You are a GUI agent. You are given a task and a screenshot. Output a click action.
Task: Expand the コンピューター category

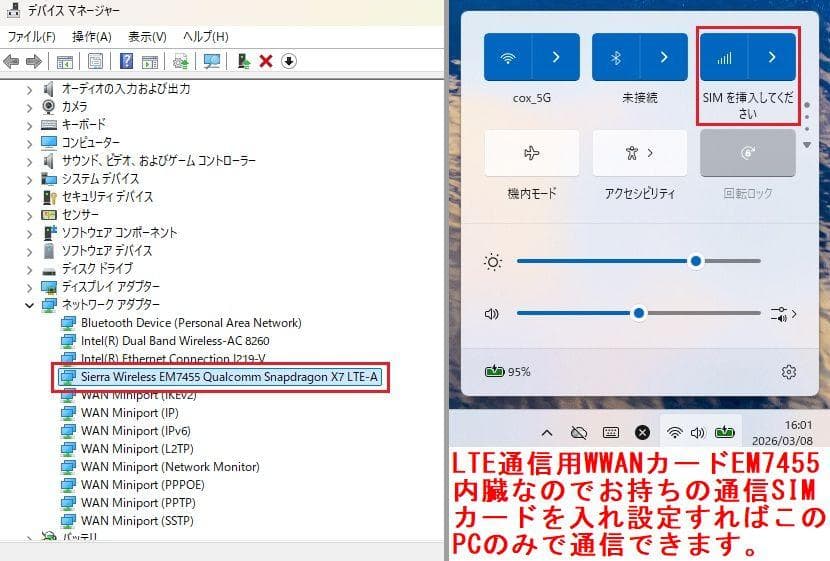point(30,144)
